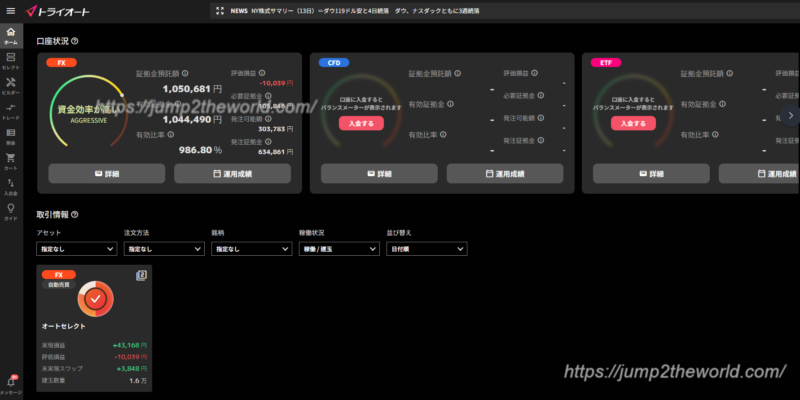Click 運用成績 button in the CFD card

coord(505,174)
